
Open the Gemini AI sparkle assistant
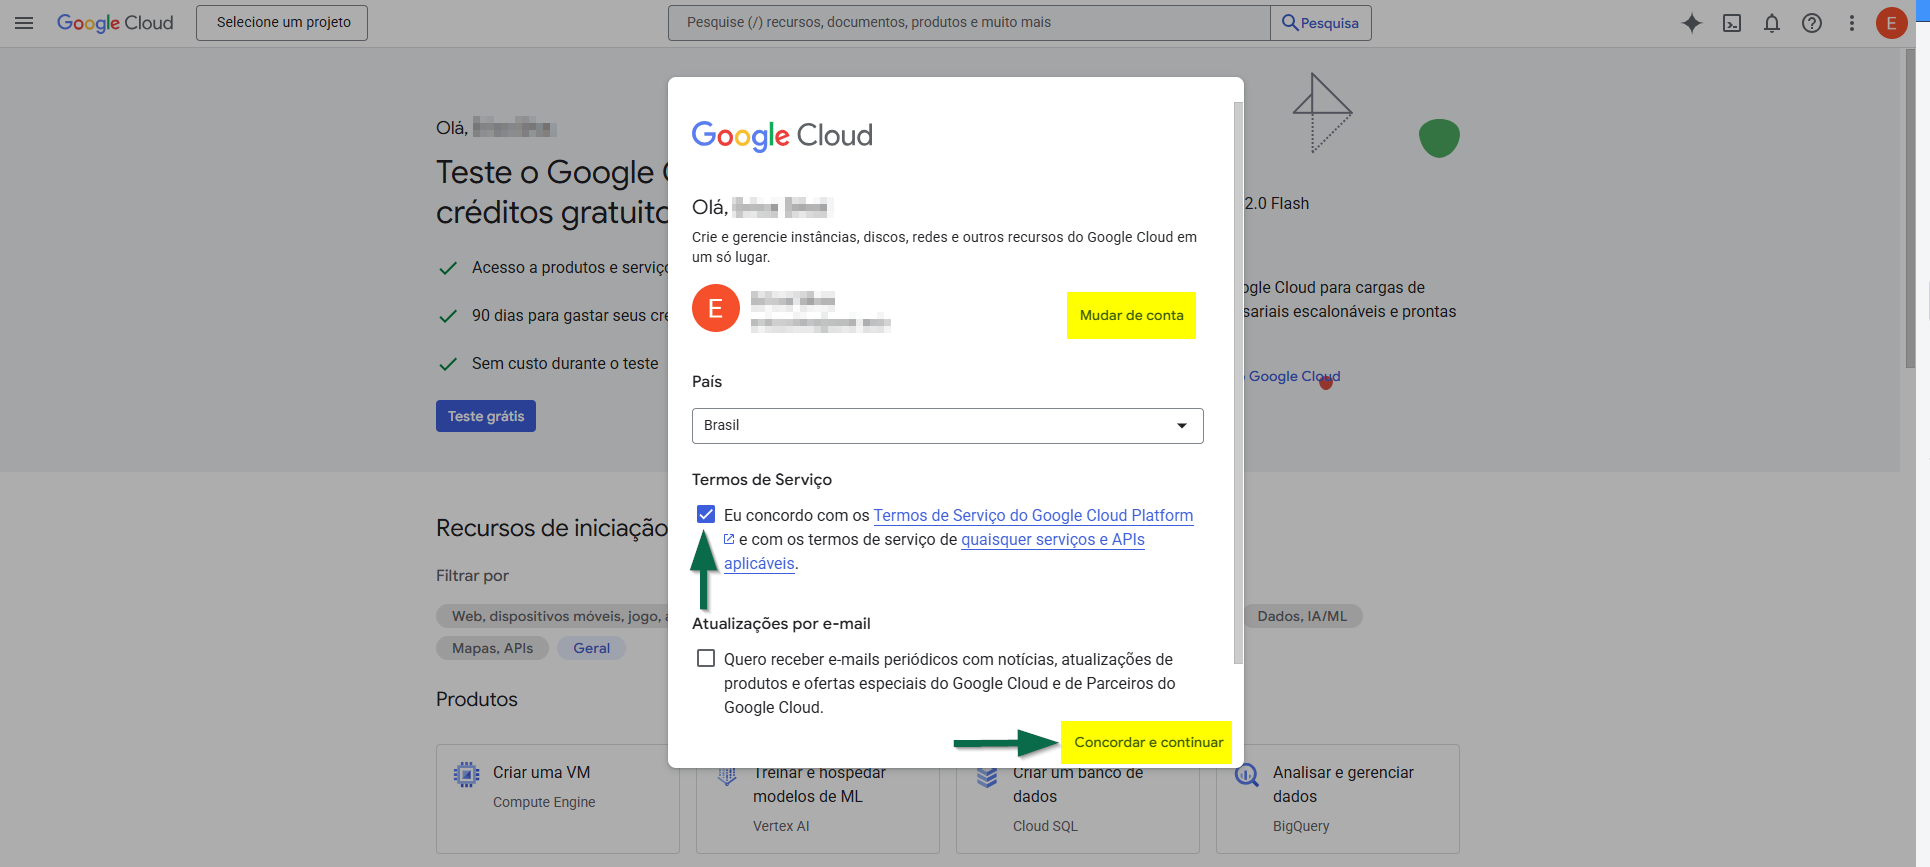pos(1691,23)
